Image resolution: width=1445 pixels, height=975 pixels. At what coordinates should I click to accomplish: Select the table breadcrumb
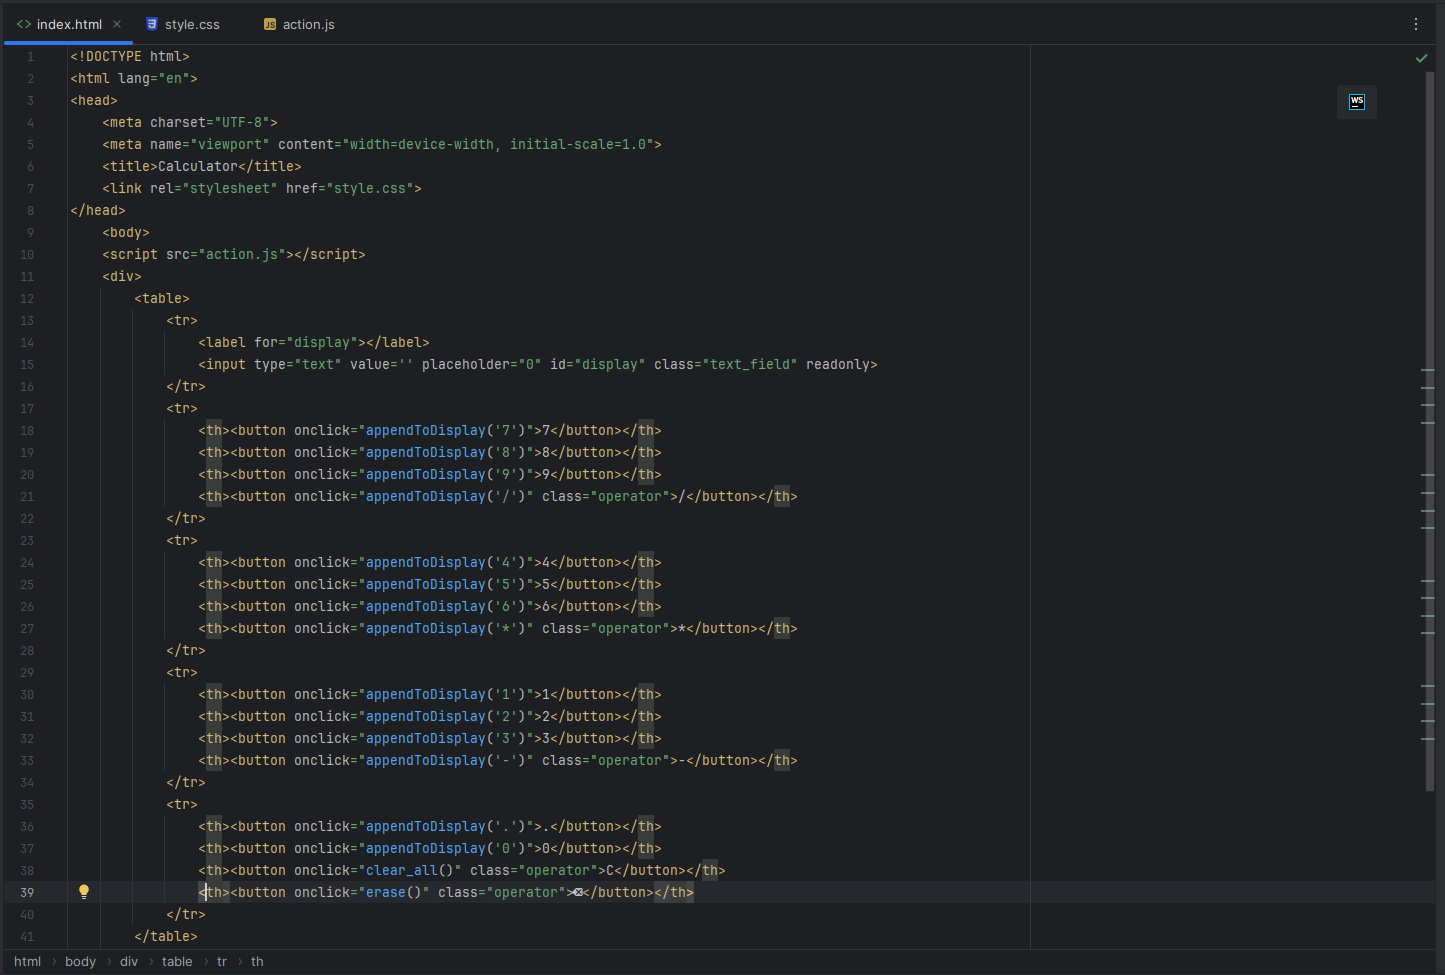pyautogui.click(x=177, y=962)
